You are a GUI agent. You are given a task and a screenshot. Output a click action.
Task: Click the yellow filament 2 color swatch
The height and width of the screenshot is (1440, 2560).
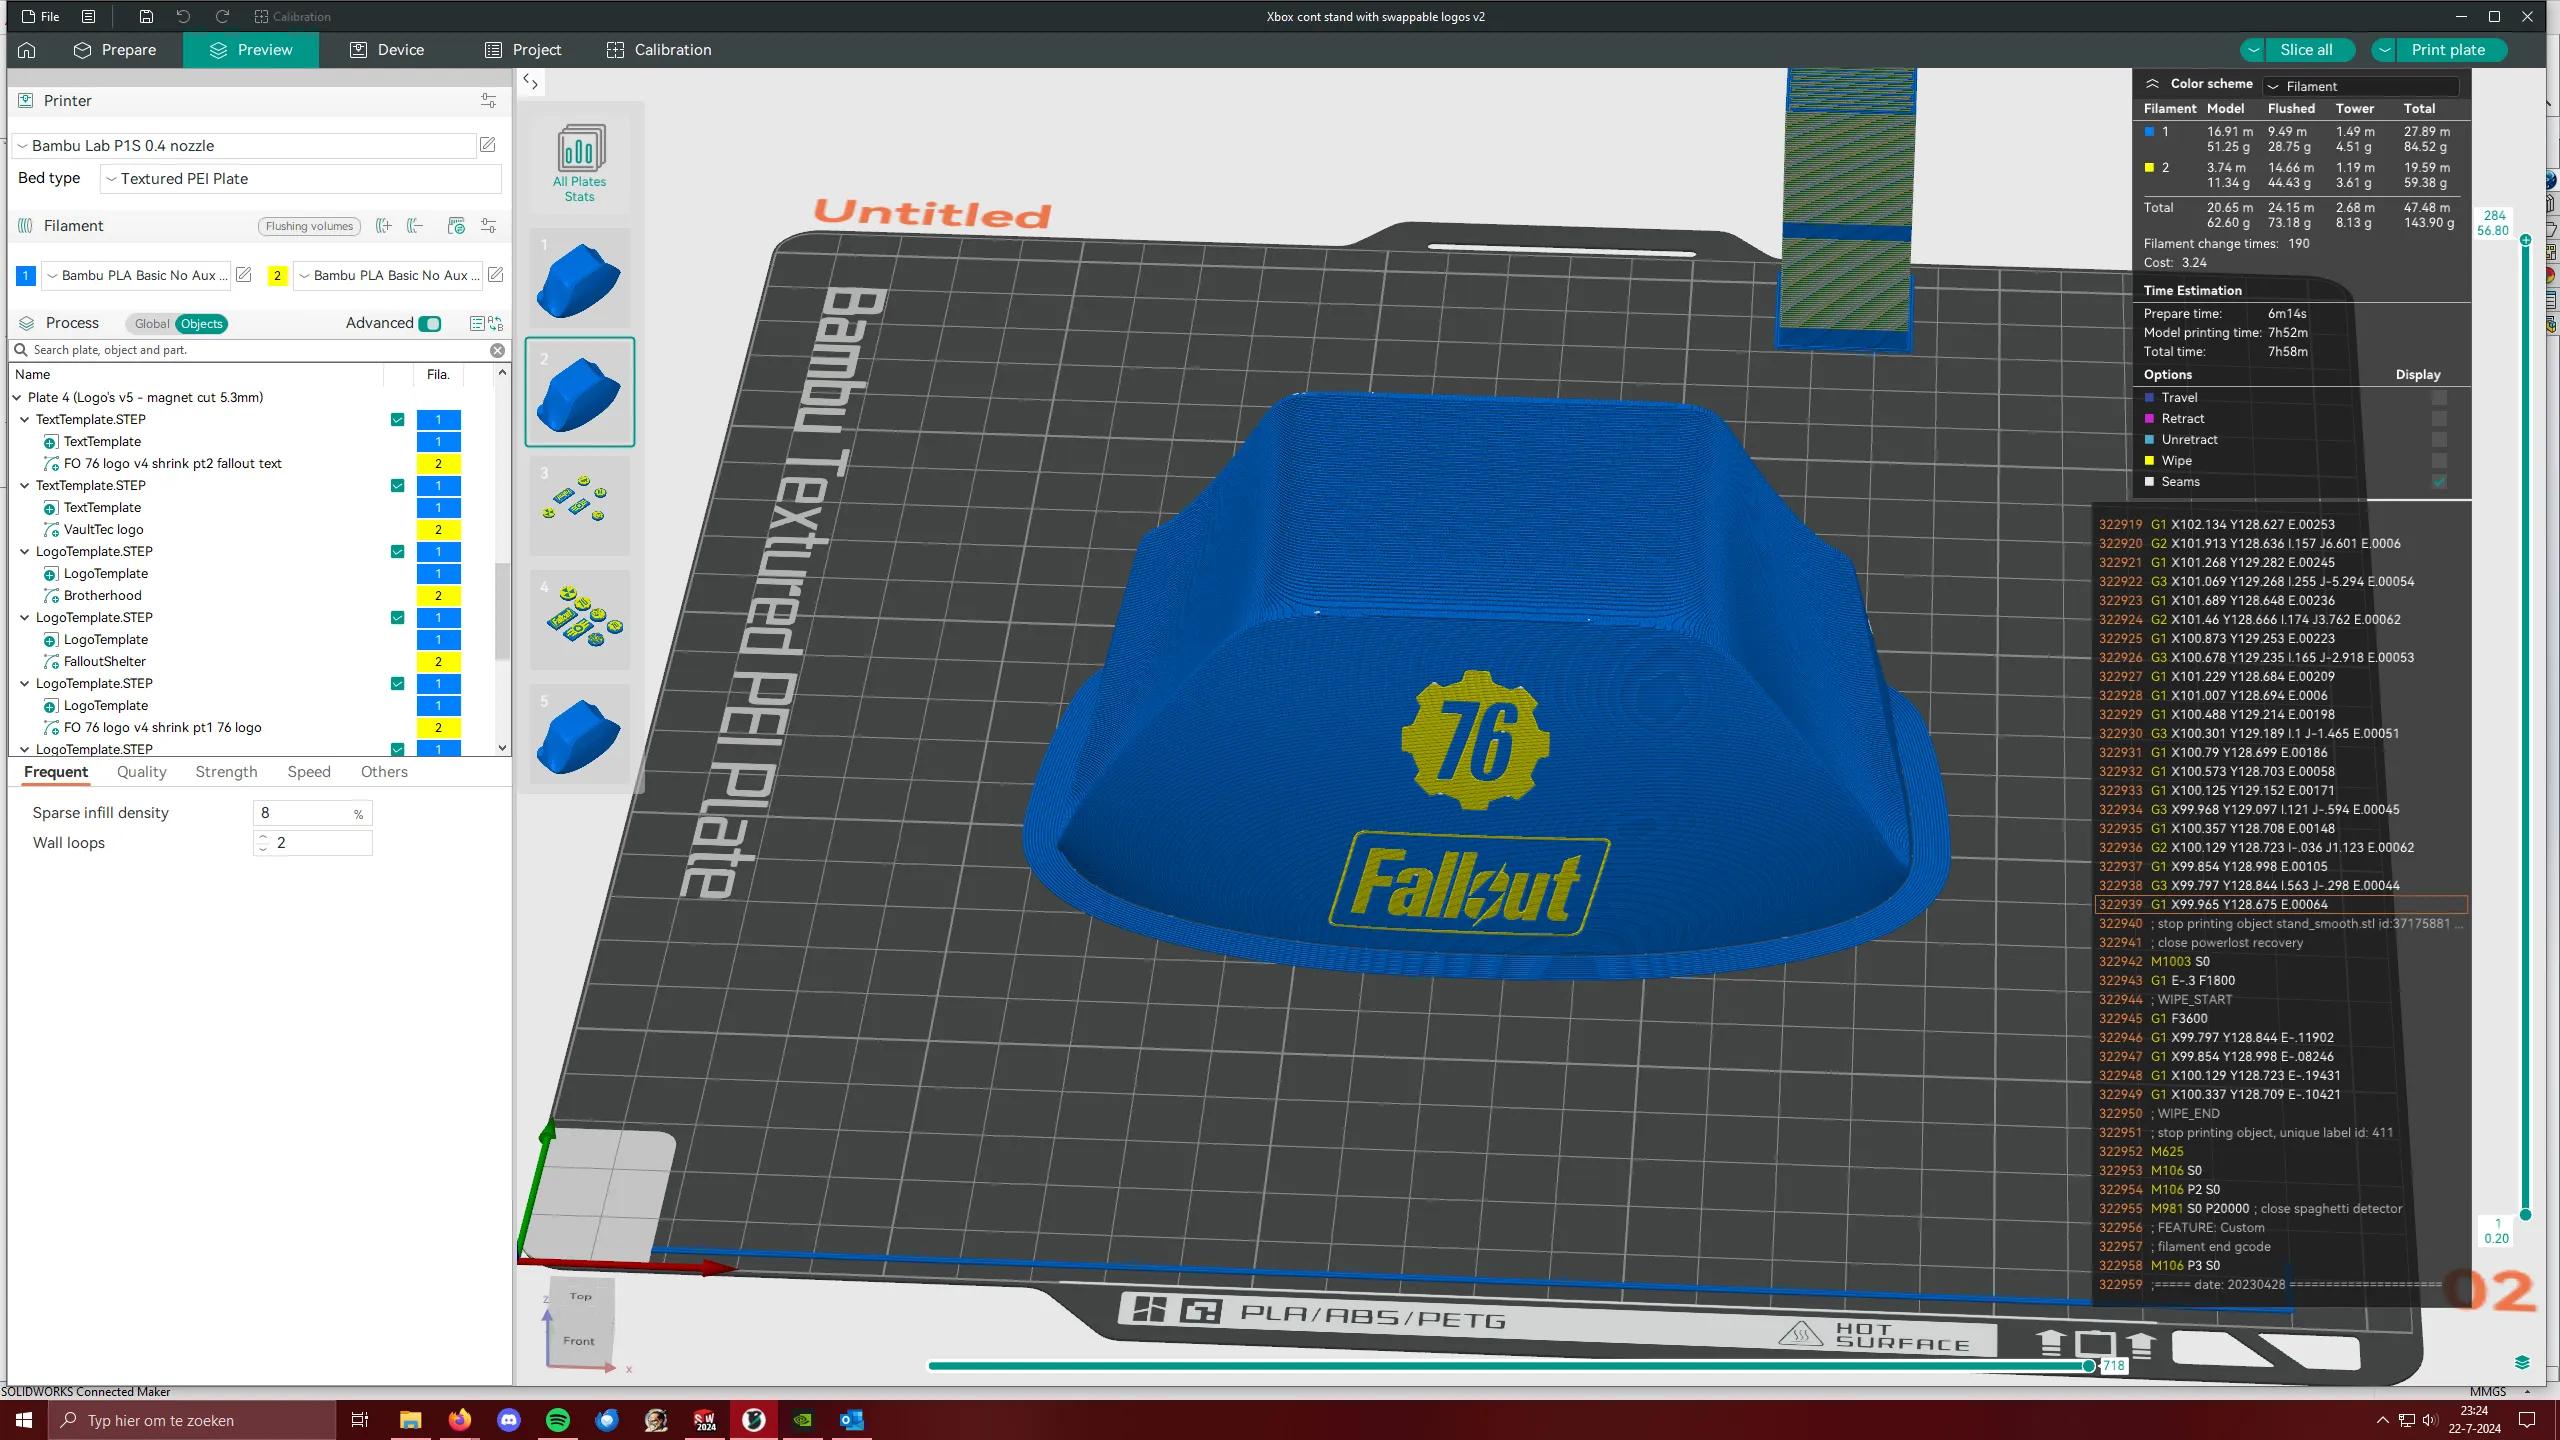pyautogui.click(x=277, y=275)
